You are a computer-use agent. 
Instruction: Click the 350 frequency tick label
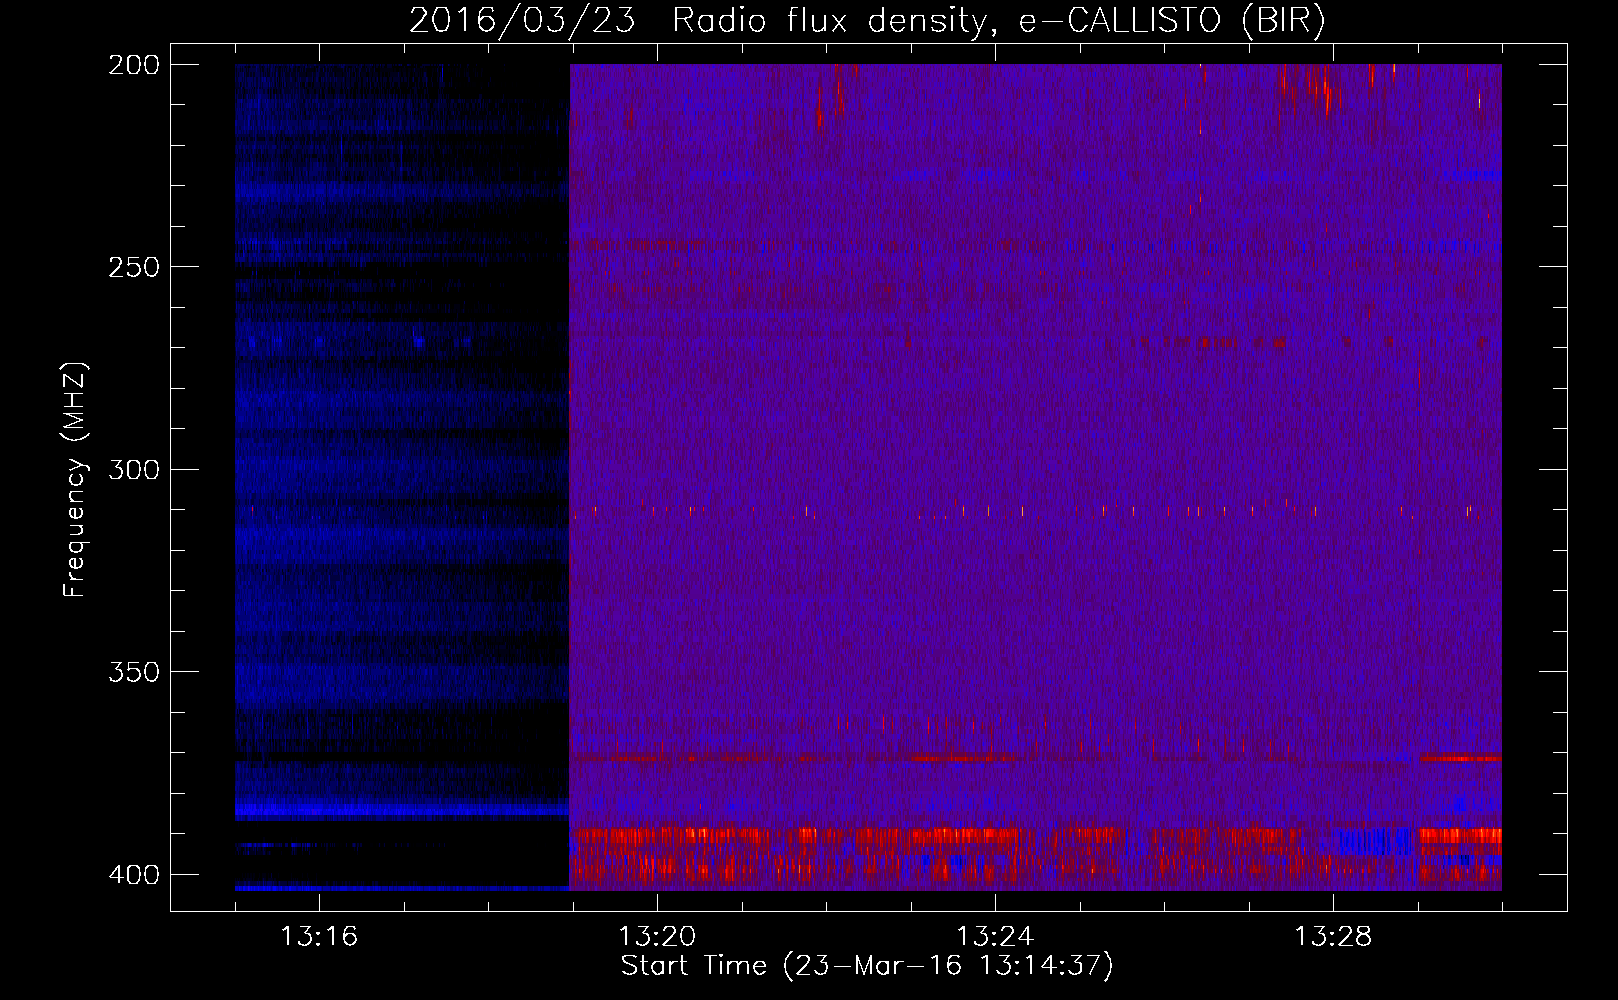(133, 672)
